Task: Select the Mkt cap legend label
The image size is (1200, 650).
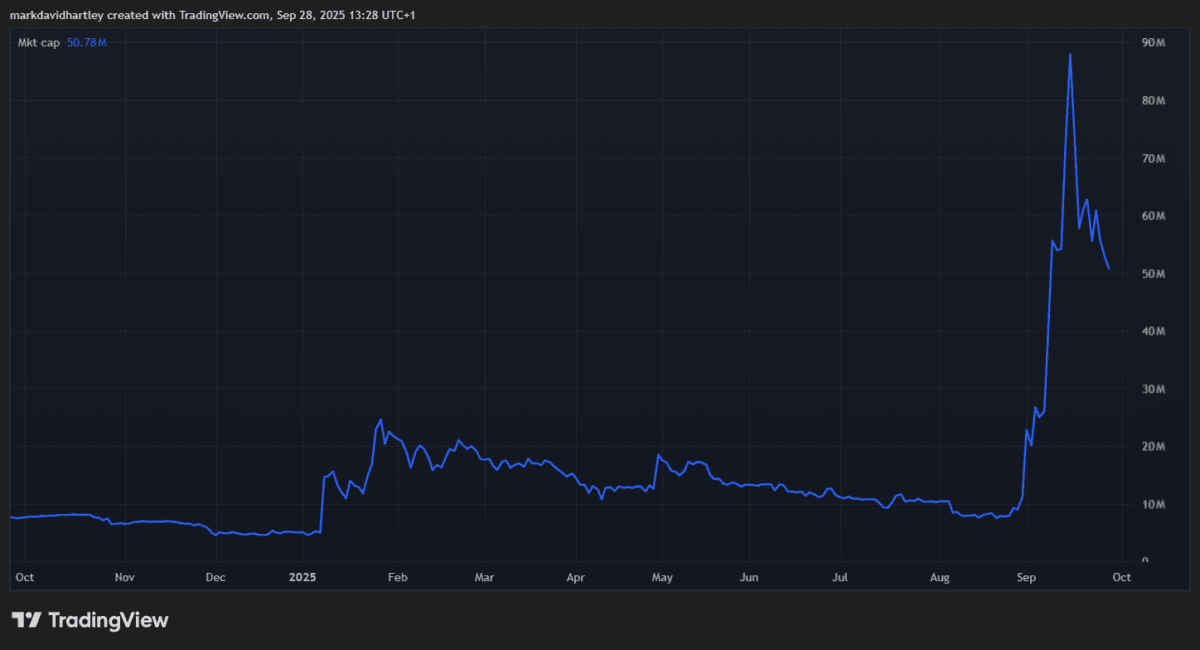Action: click(x=39, y=42)
